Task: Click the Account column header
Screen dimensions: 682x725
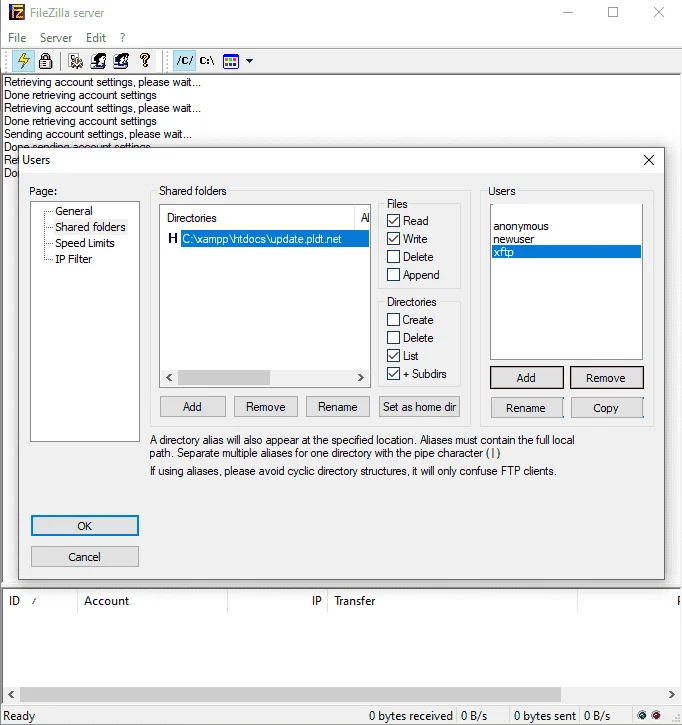Action: pyautogui.click(x=152, y=601)
